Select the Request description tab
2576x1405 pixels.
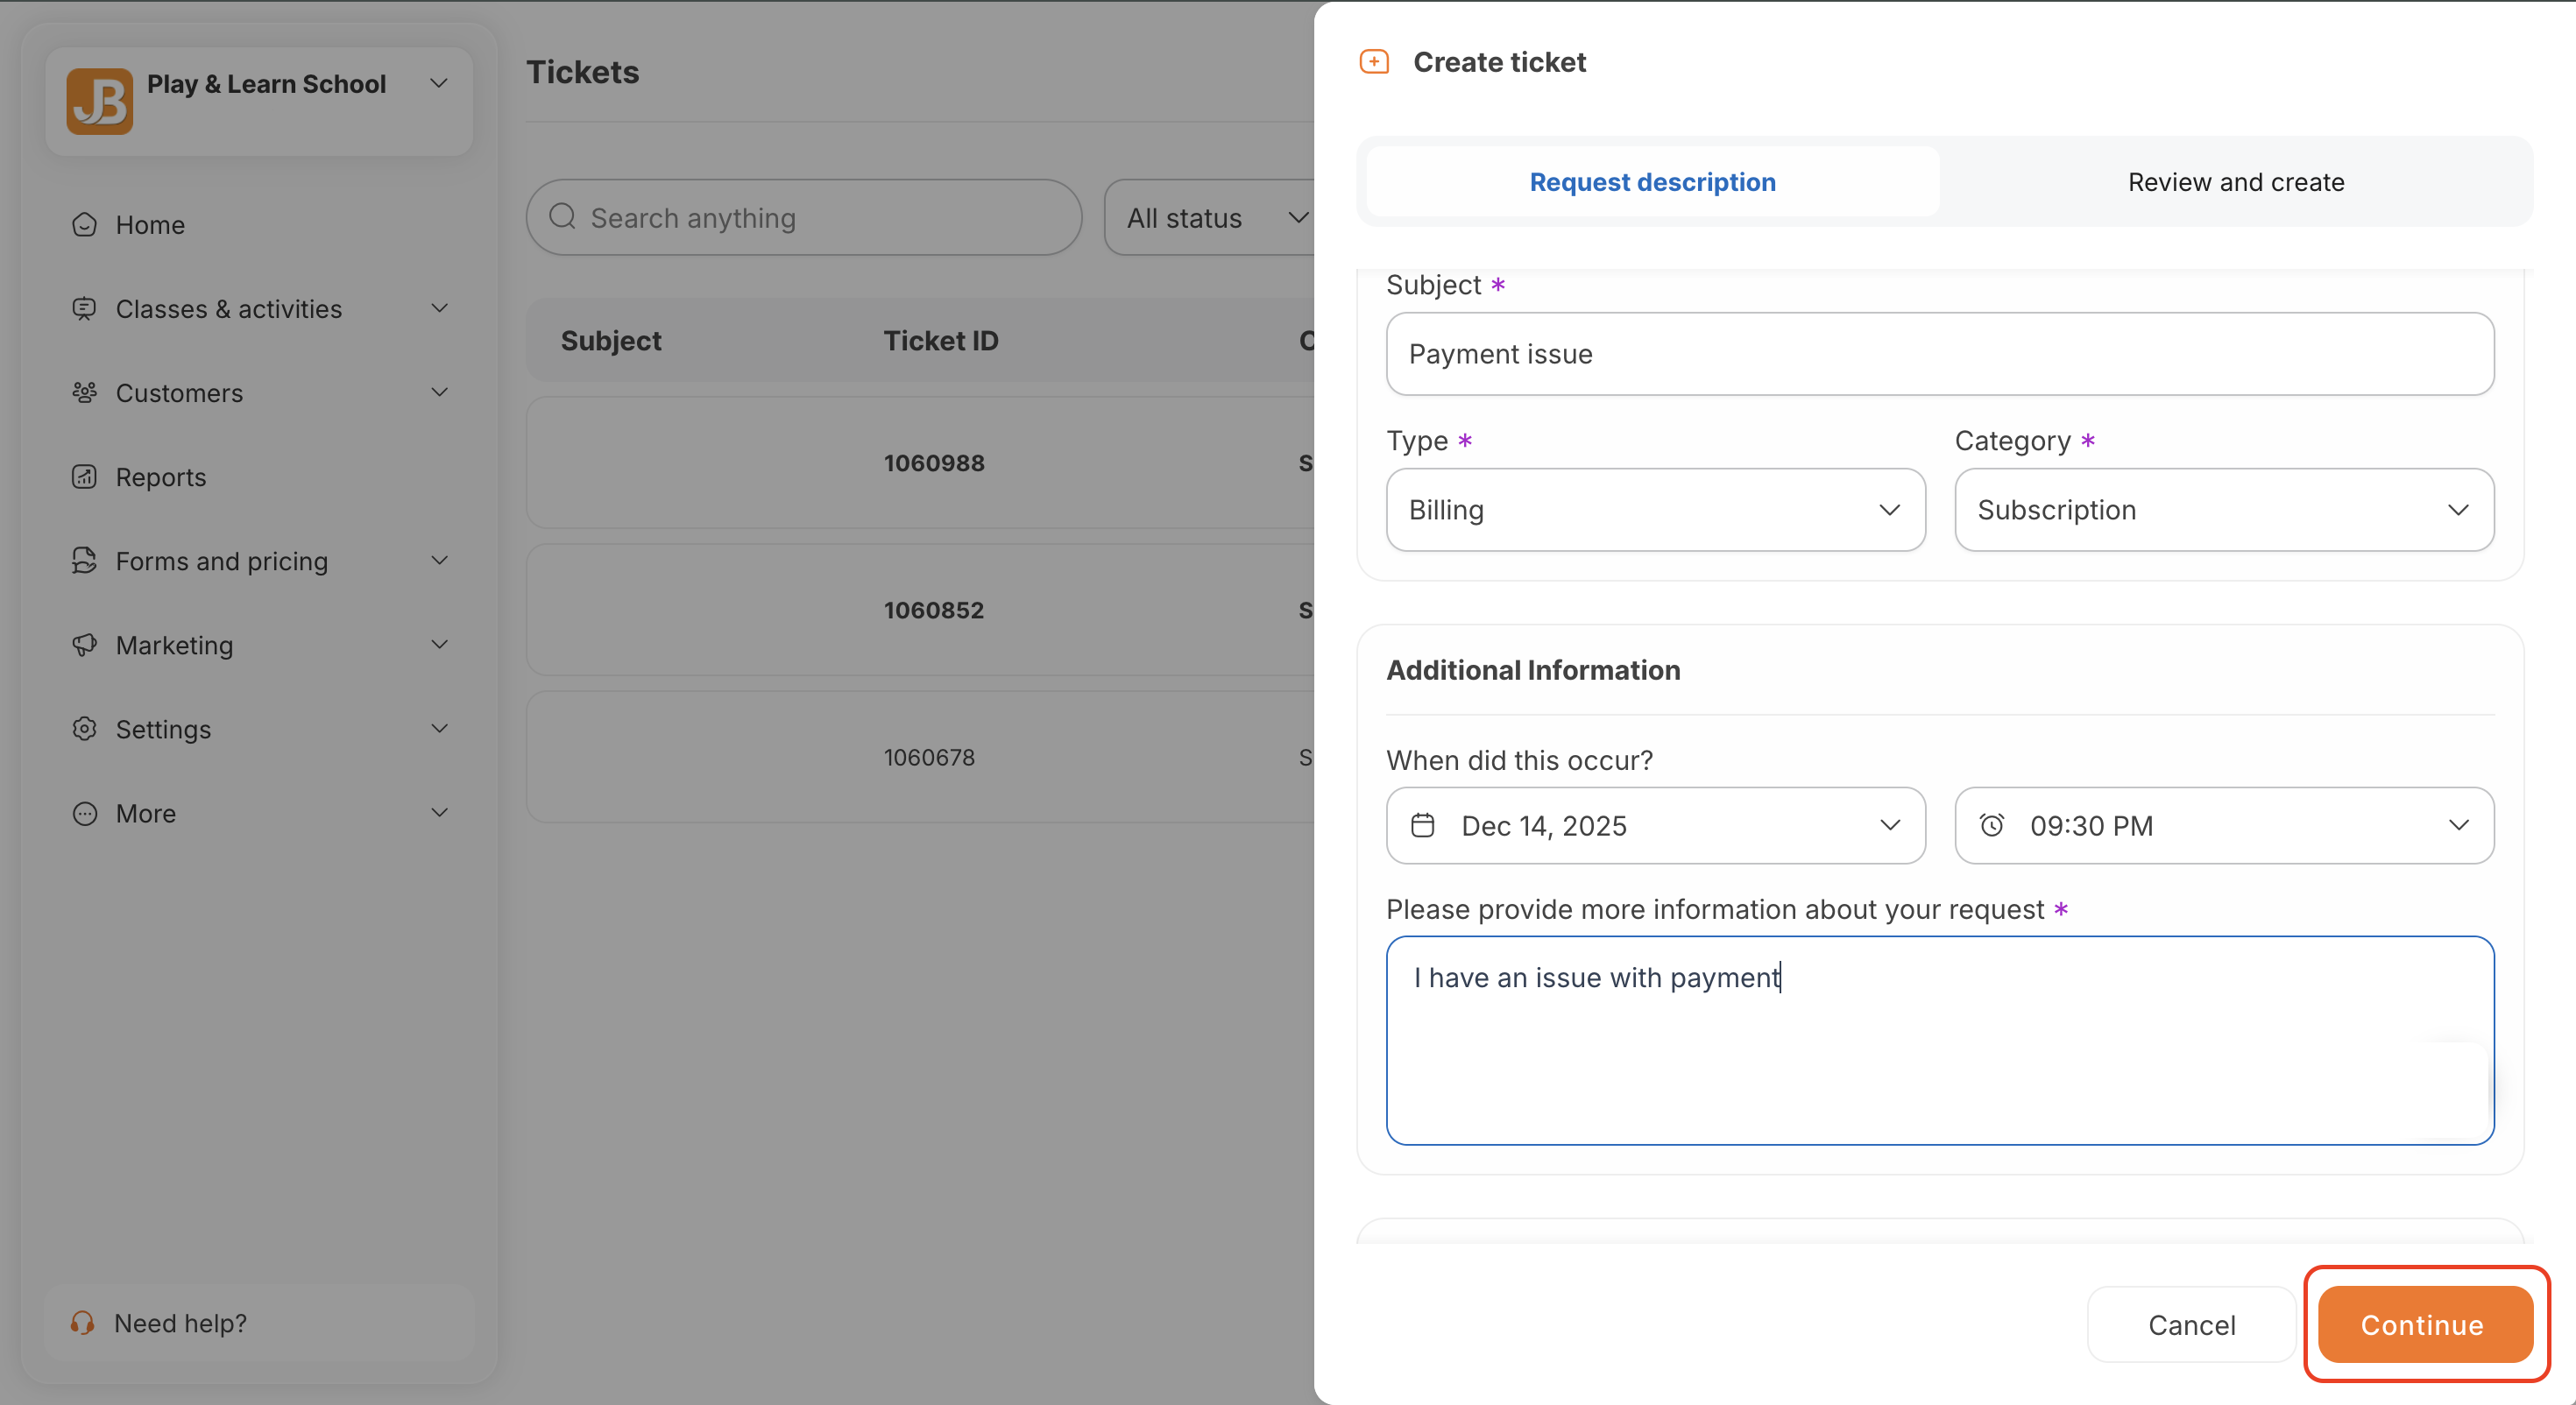point(1652,182)
